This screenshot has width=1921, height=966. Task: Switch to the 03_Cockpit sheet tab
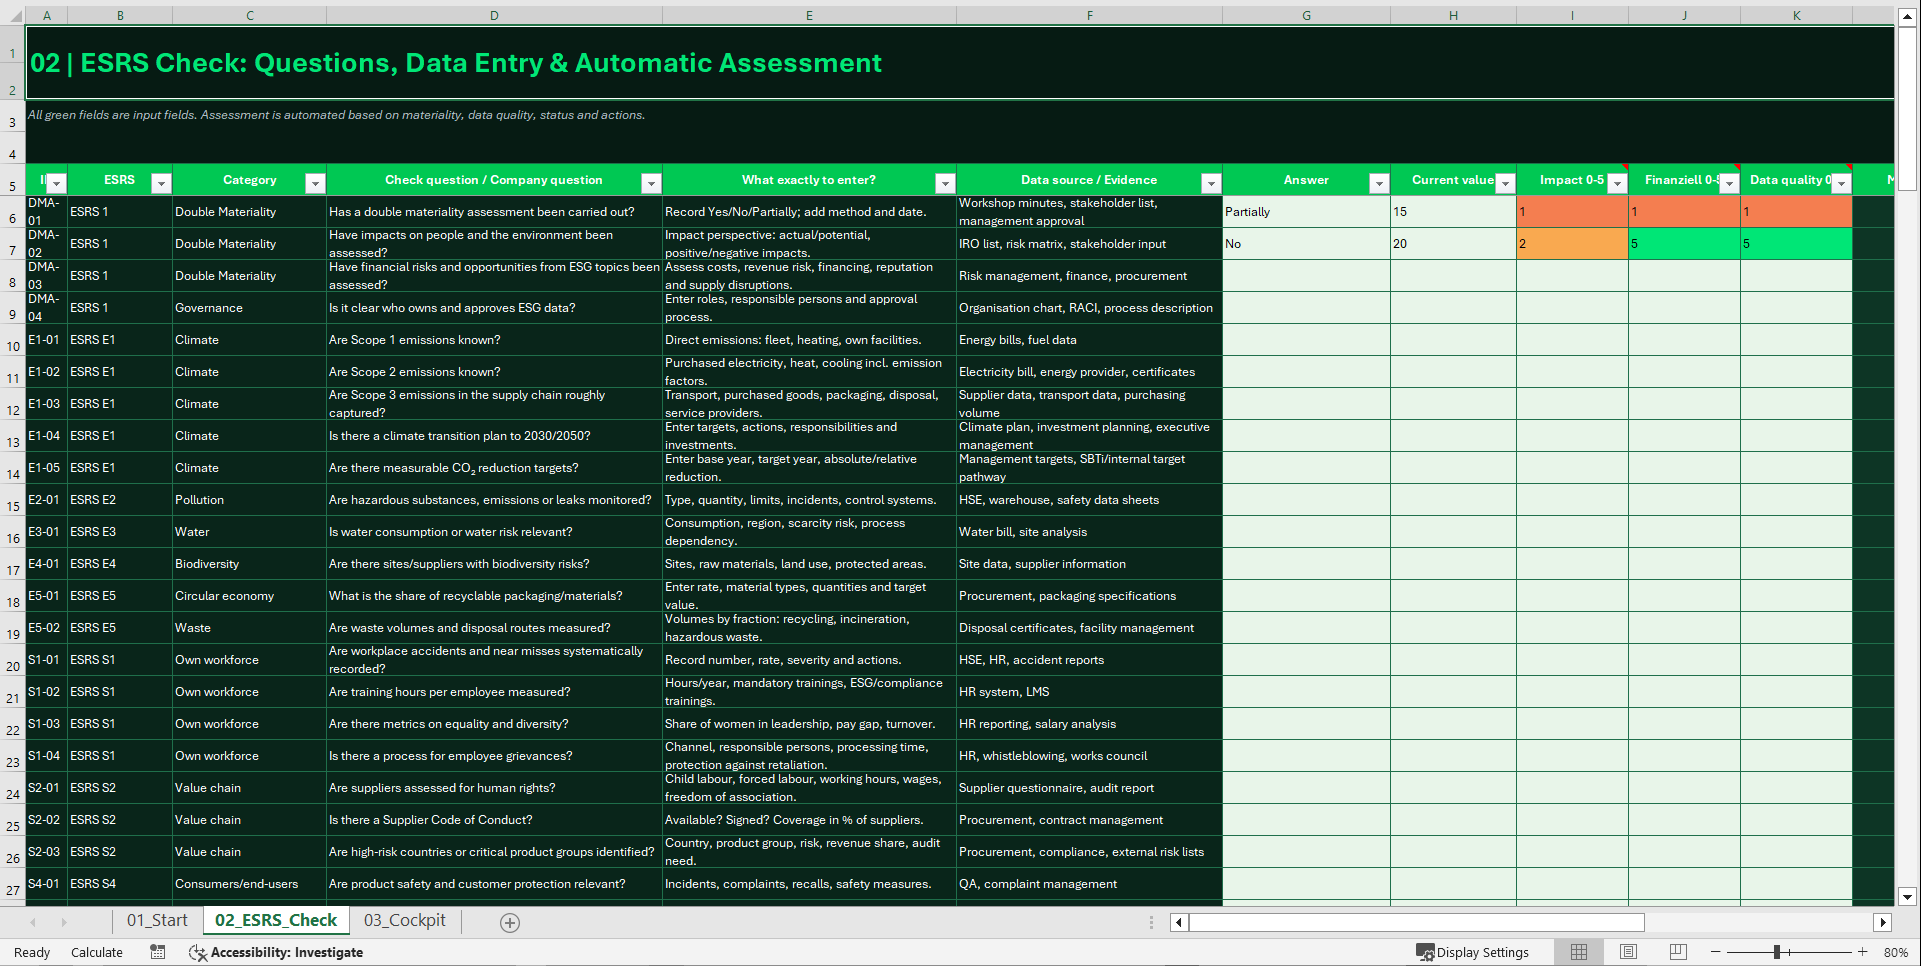point(404,921)
